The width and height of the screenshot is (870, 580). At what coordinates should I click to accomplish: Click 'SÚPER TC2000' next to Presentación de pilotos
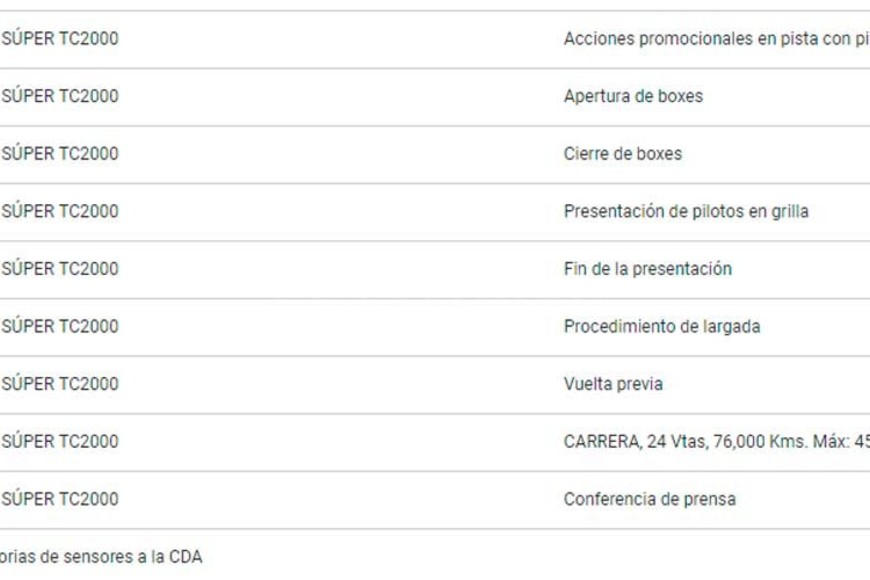click(60, 212)
